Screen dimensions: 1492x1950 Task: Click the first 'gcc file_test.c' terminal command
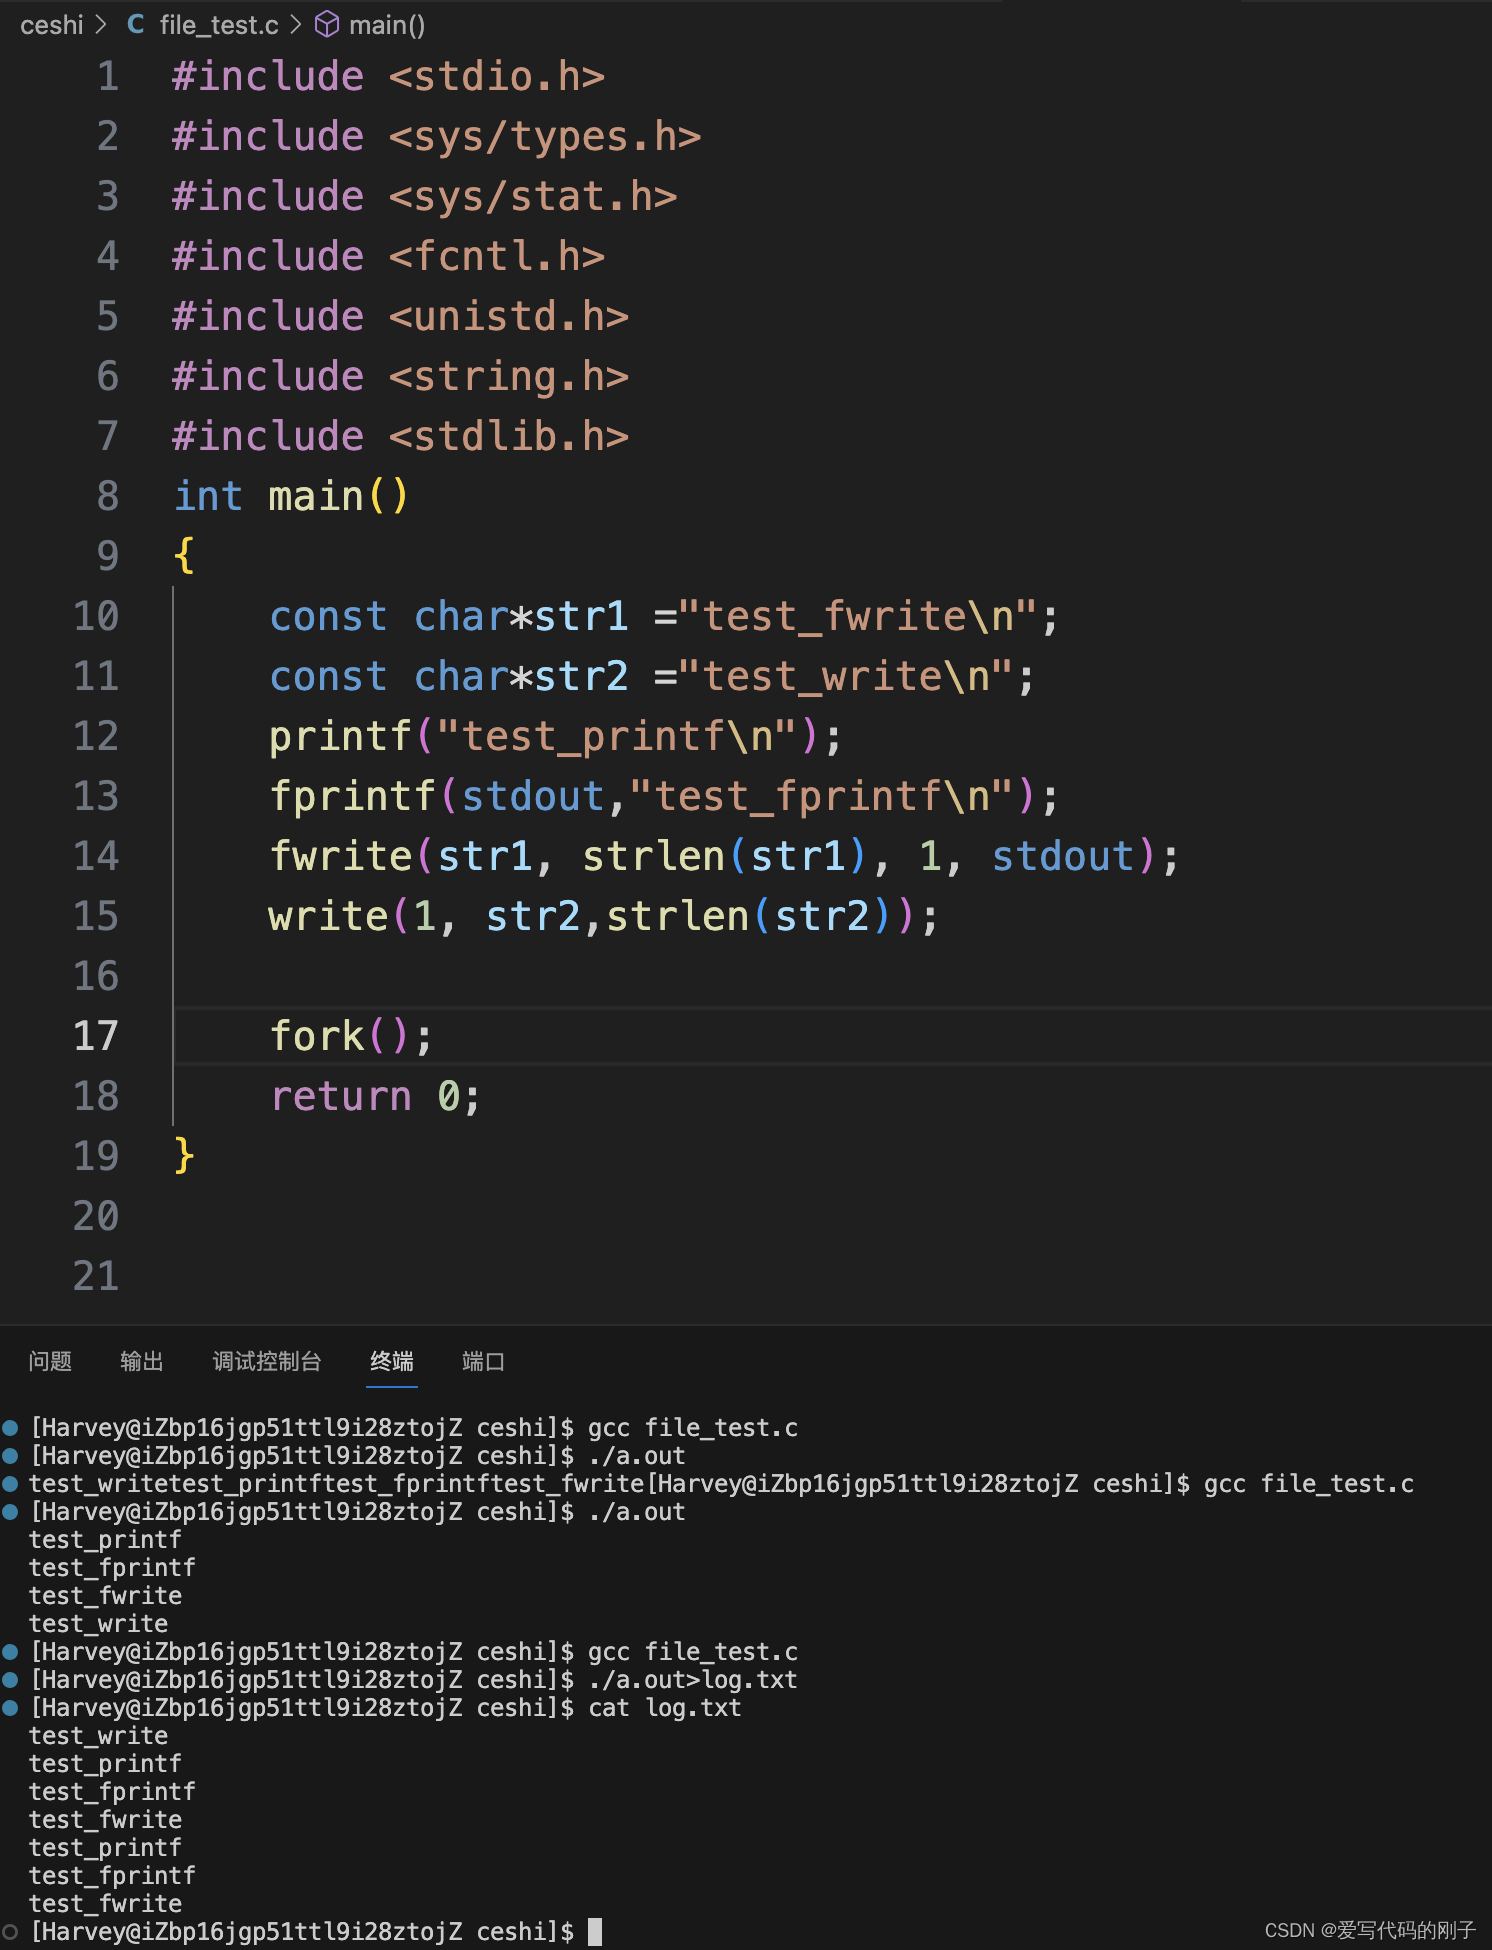point(693,1428)
